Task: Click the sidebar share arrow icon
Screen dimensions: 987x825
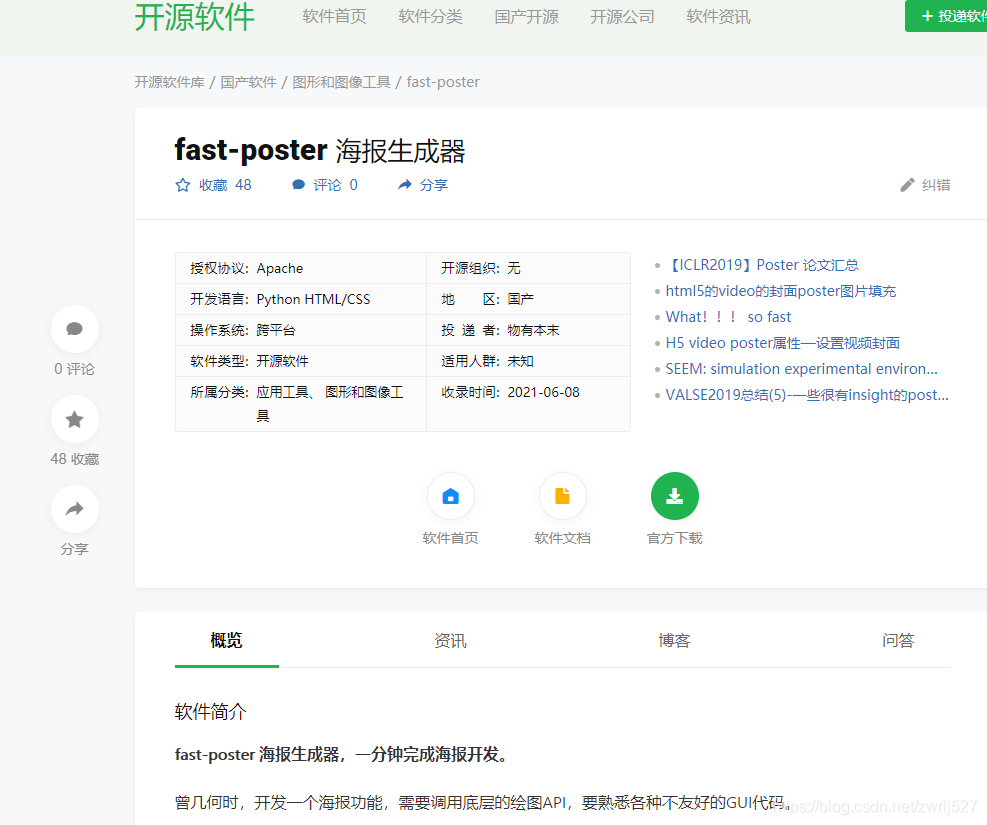Action: pyautogui.click(x=74, y=509)
